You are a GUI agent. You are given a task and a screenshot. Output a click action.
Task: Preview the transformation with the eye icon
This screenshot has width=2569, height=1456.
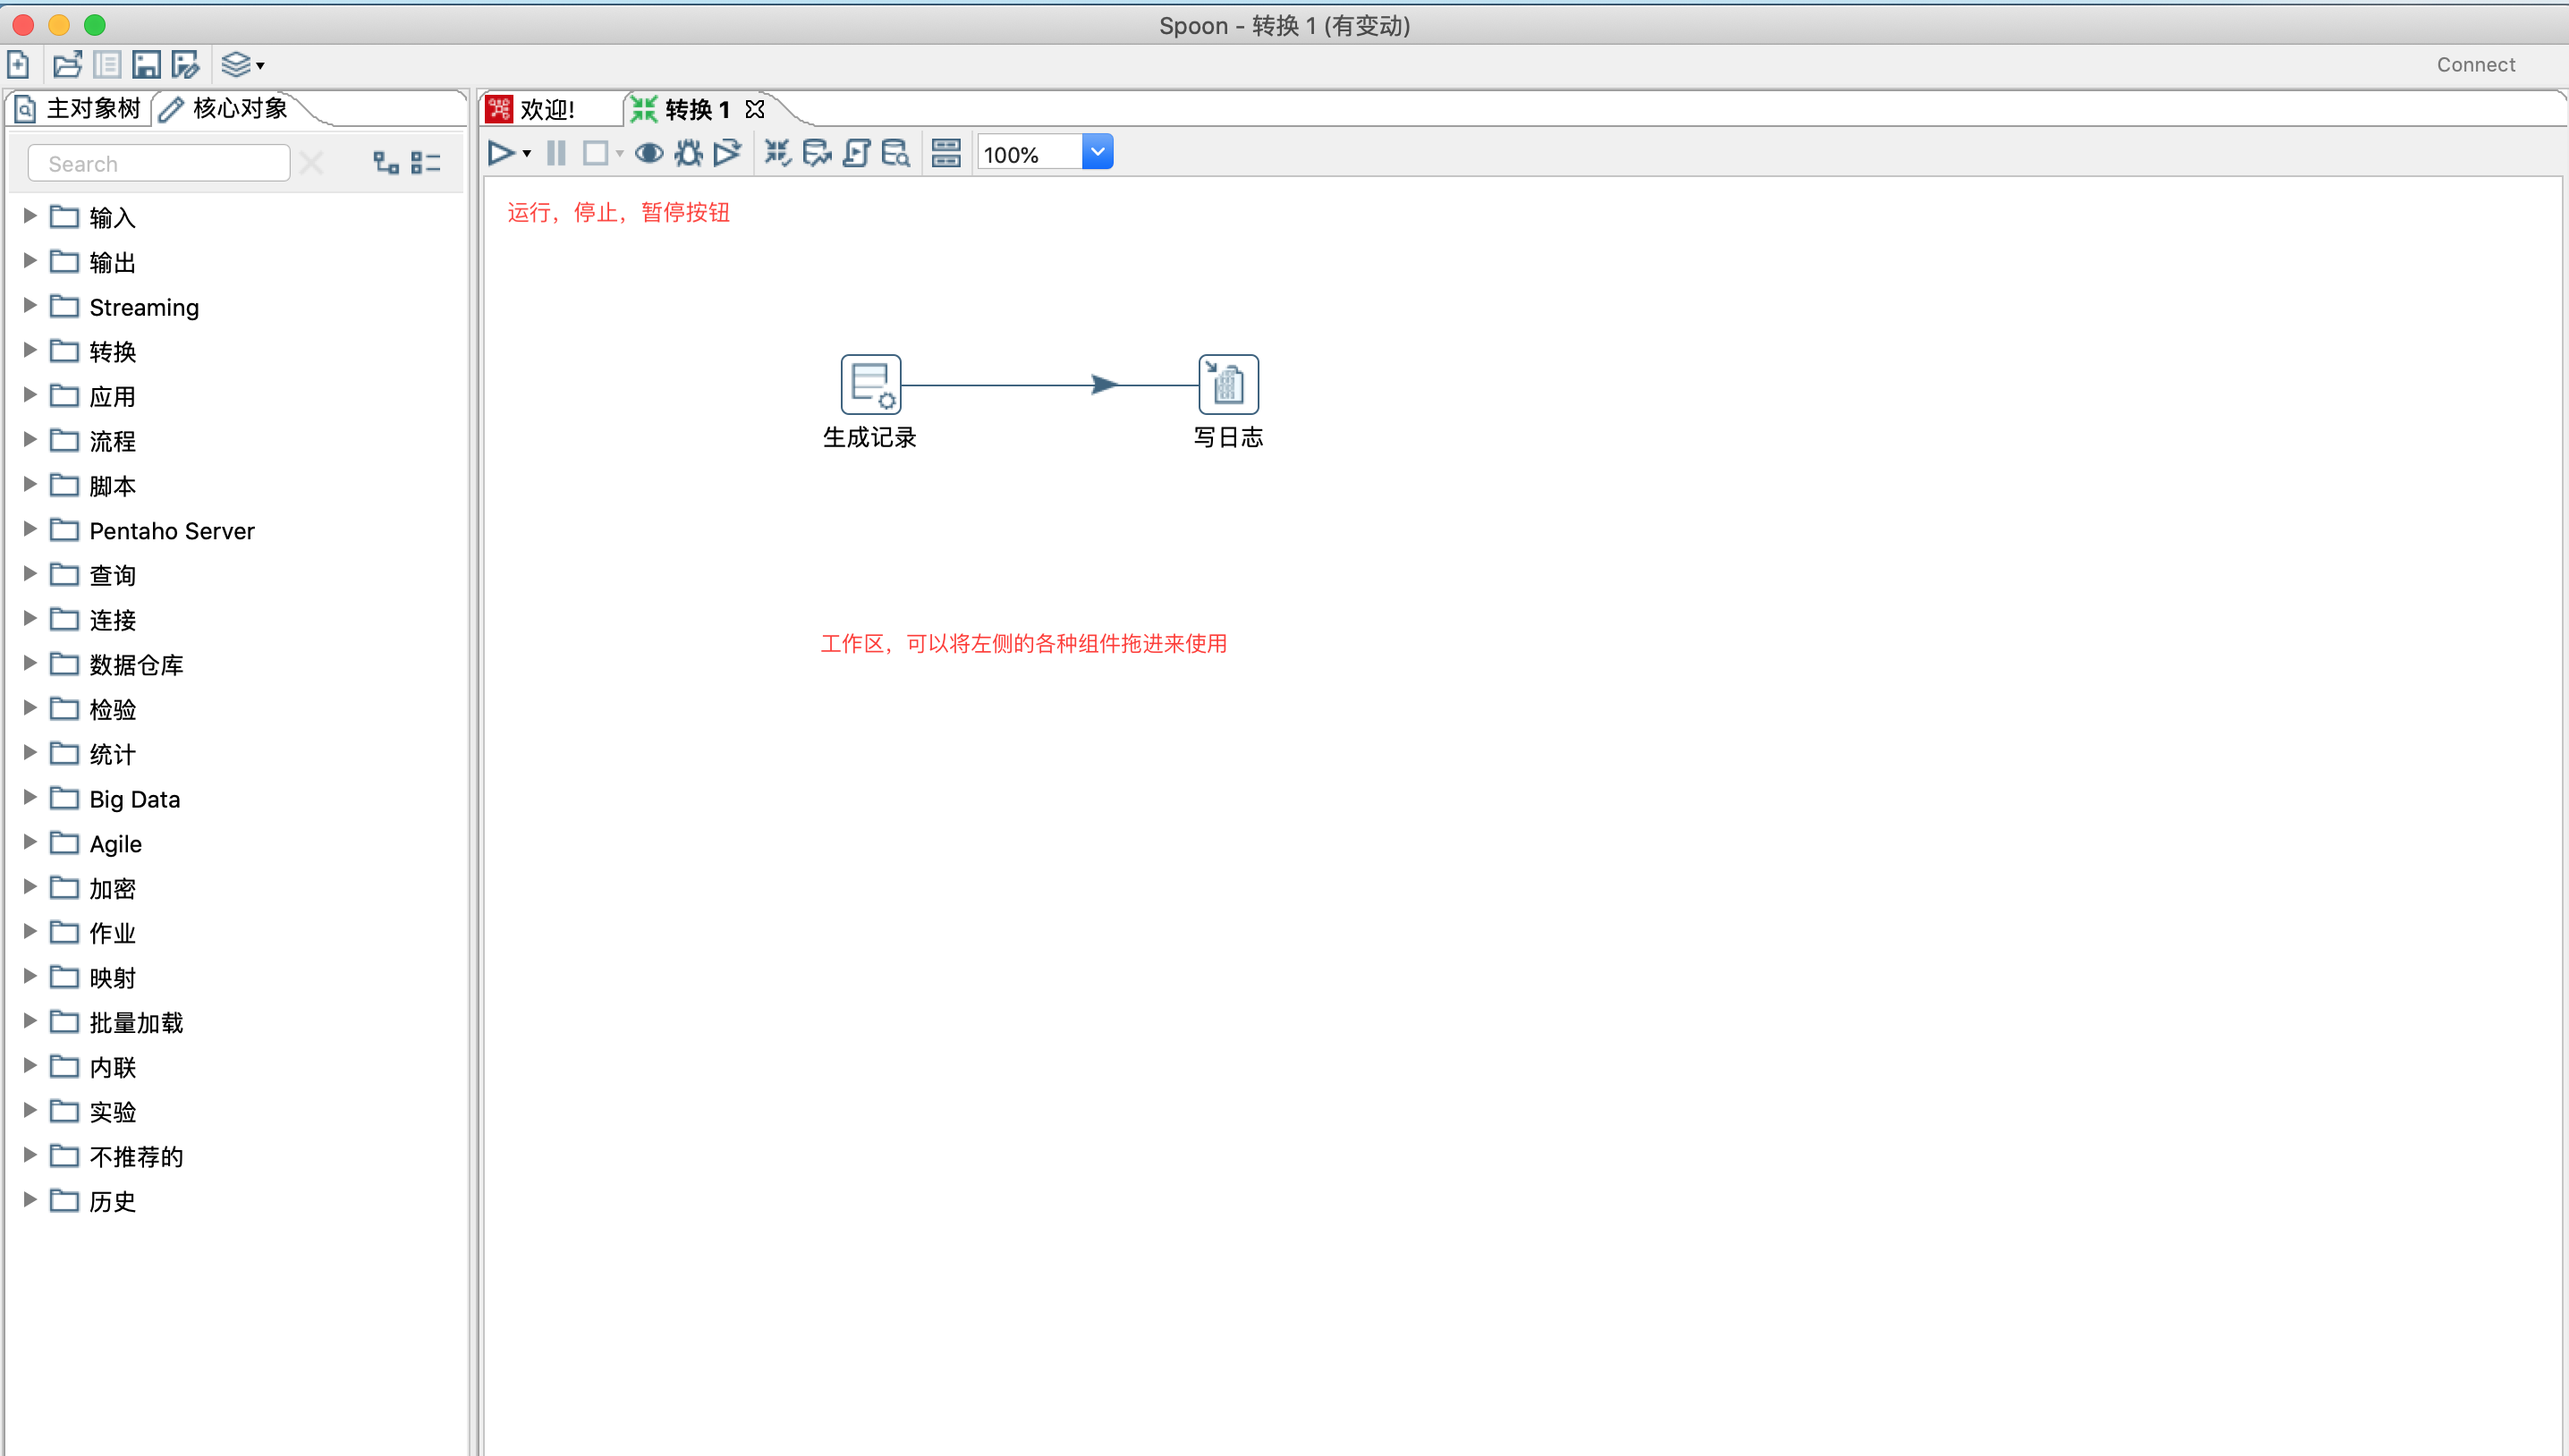649,153
